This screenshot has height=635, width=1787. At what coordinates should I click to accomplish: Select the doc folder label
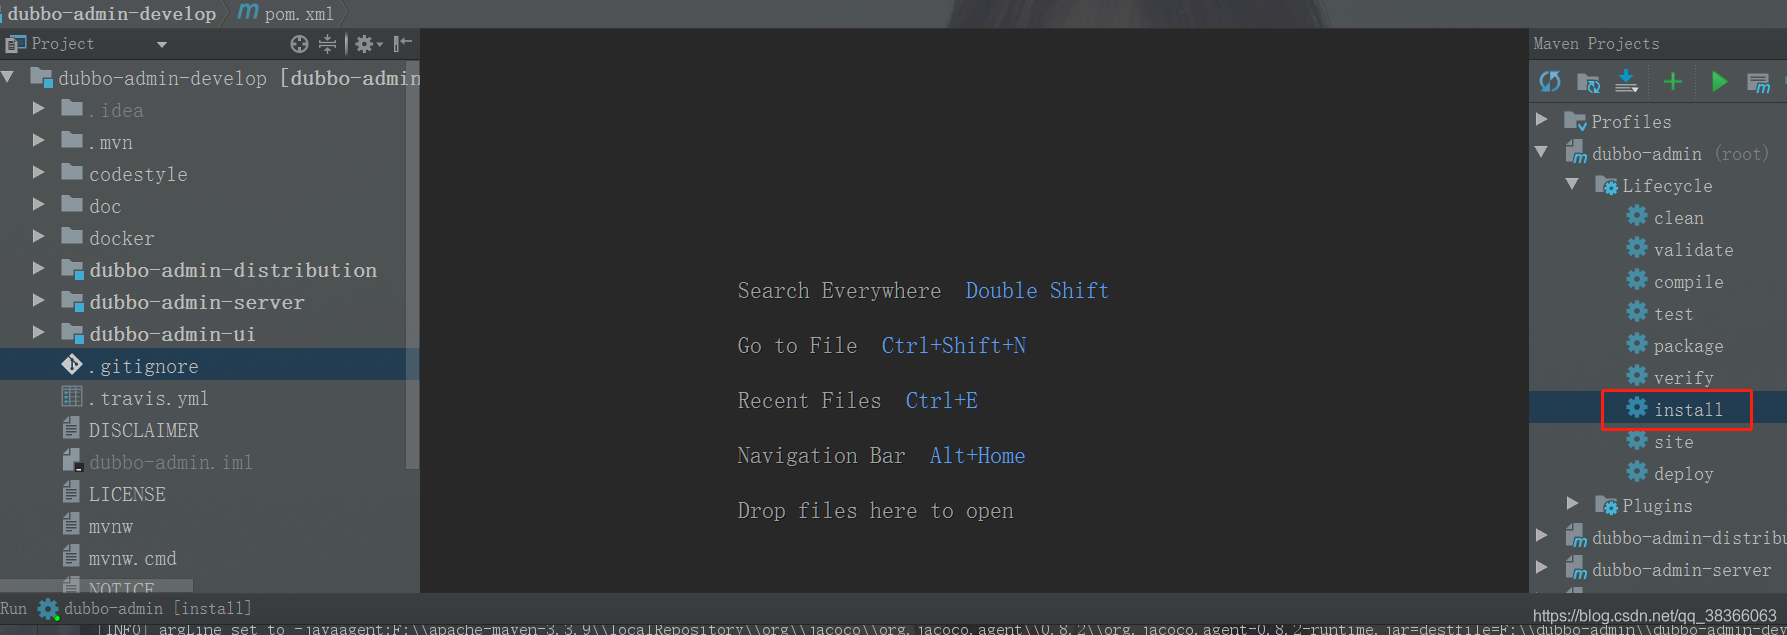[x=105, y=206]
